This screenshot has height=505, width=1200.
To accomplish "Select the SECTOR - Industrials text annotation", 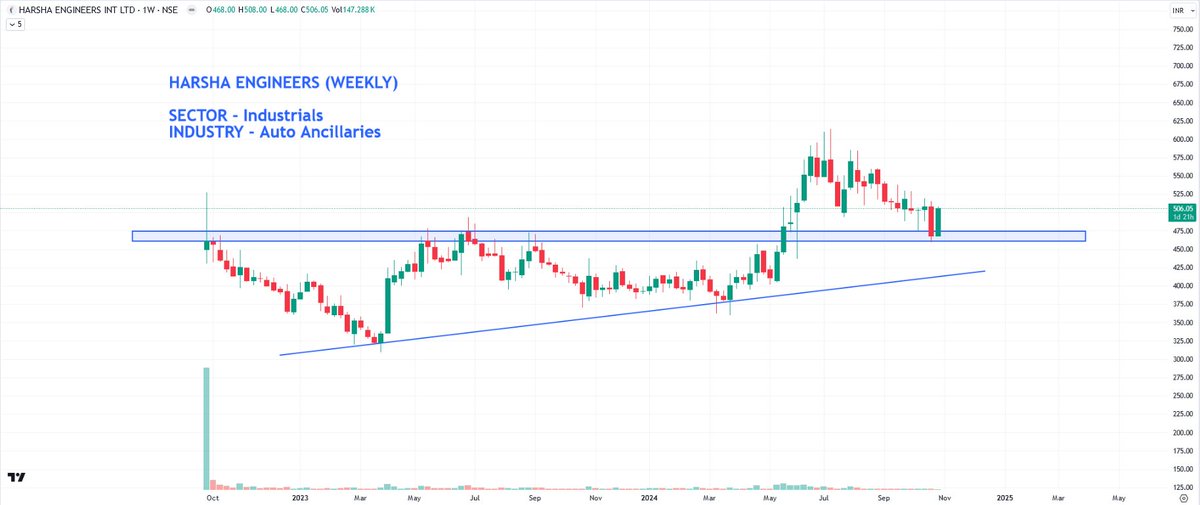I will 245,116.
